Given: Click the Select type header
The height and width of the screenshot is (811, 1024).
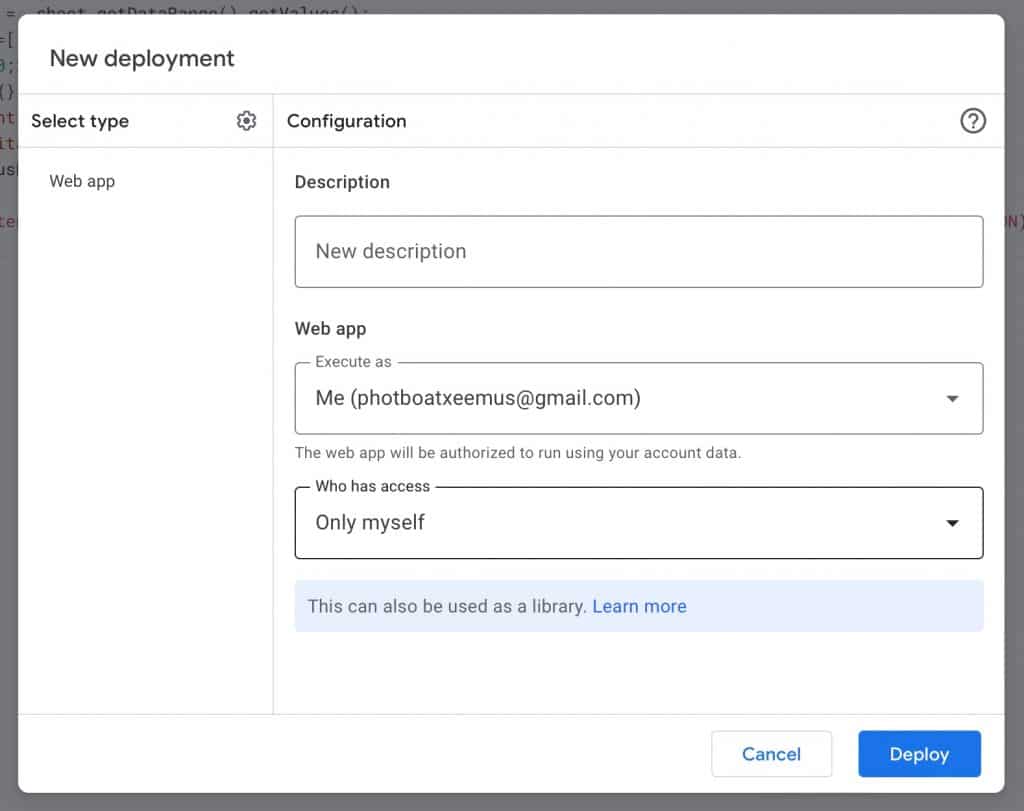Looking at the screenshot, I should click(x=80, y=121).
